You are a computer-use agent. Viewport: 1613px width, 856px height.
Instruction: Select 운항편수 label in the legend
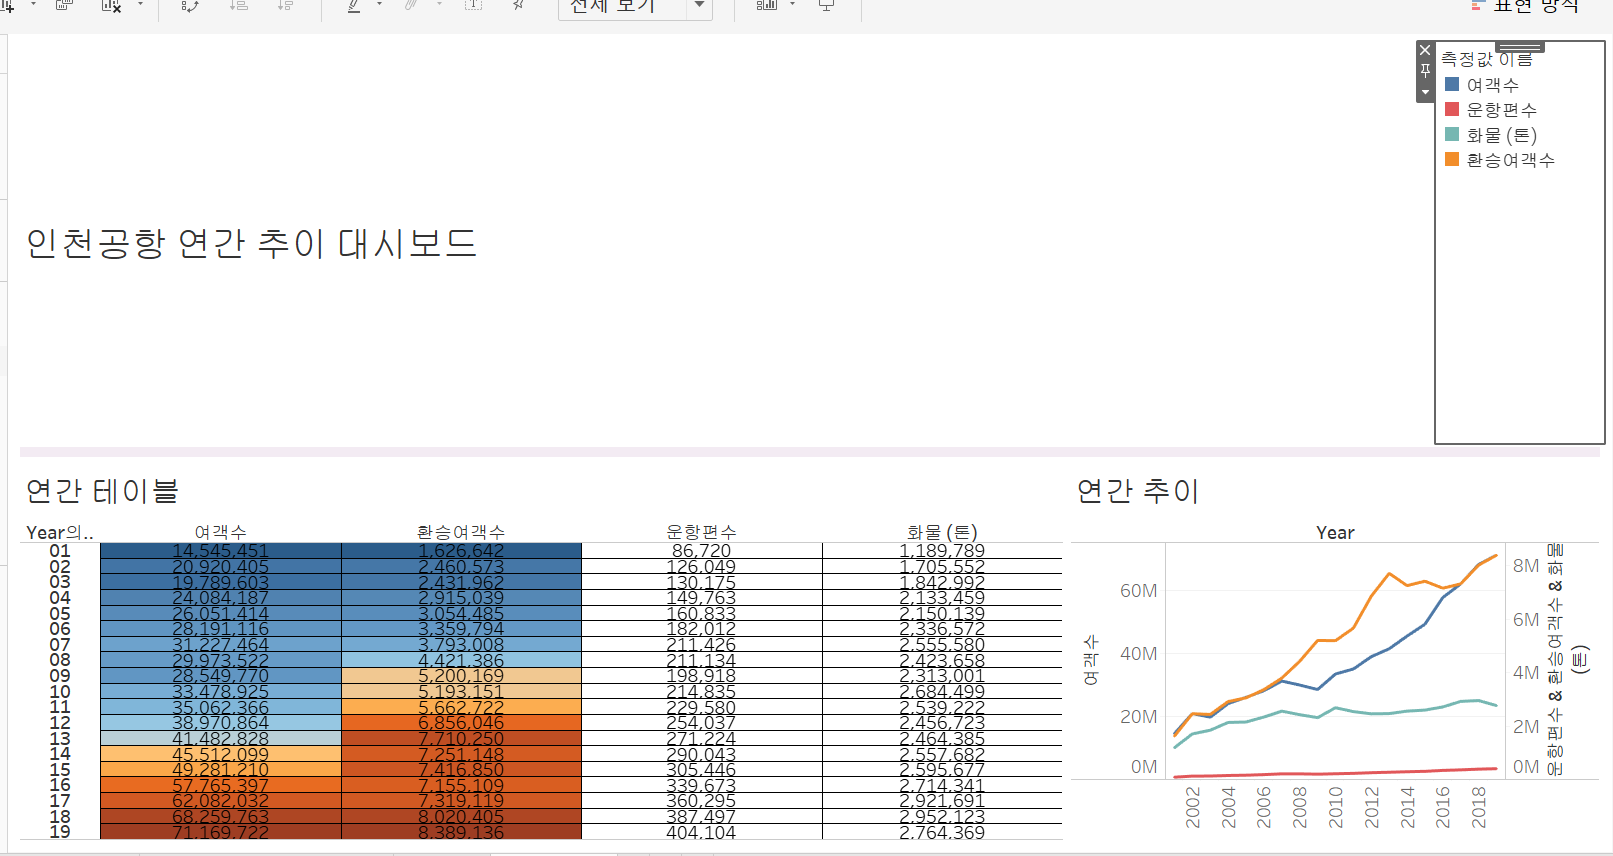[x=1501, y=110]
